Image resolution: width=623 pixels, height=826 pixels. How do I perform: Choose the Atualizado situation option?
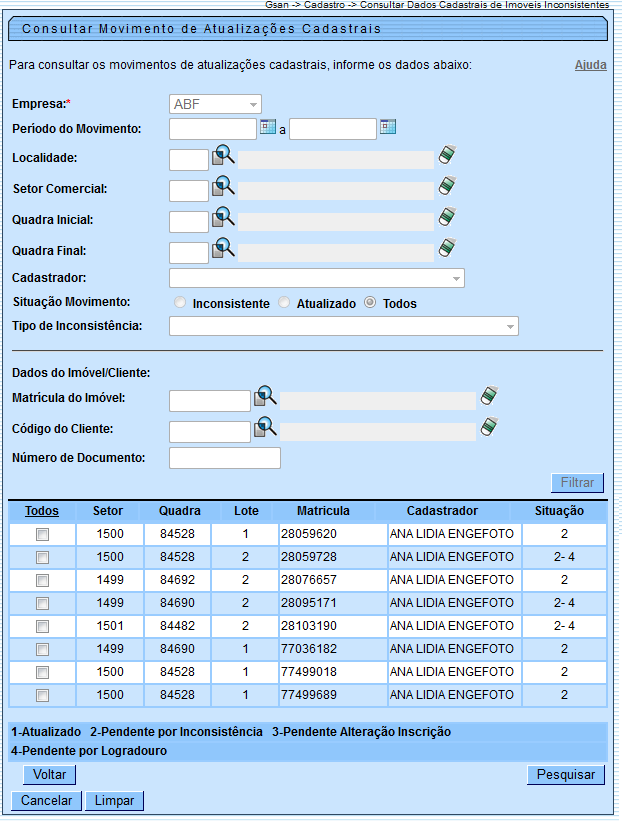click(x=284, y=303)
